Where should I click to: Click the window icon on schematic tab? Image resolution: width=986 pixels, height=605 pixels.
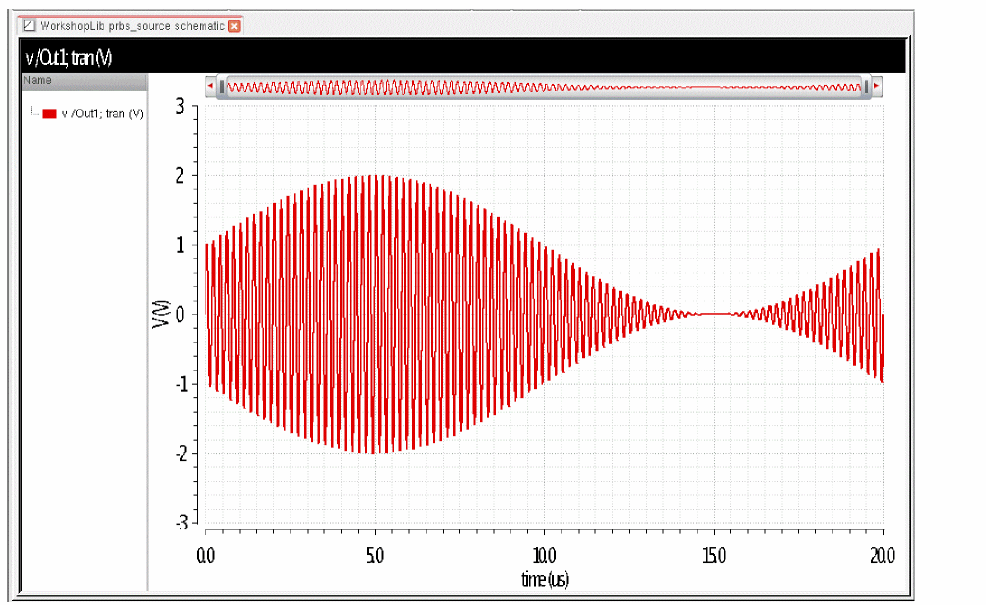click(29, 26)
